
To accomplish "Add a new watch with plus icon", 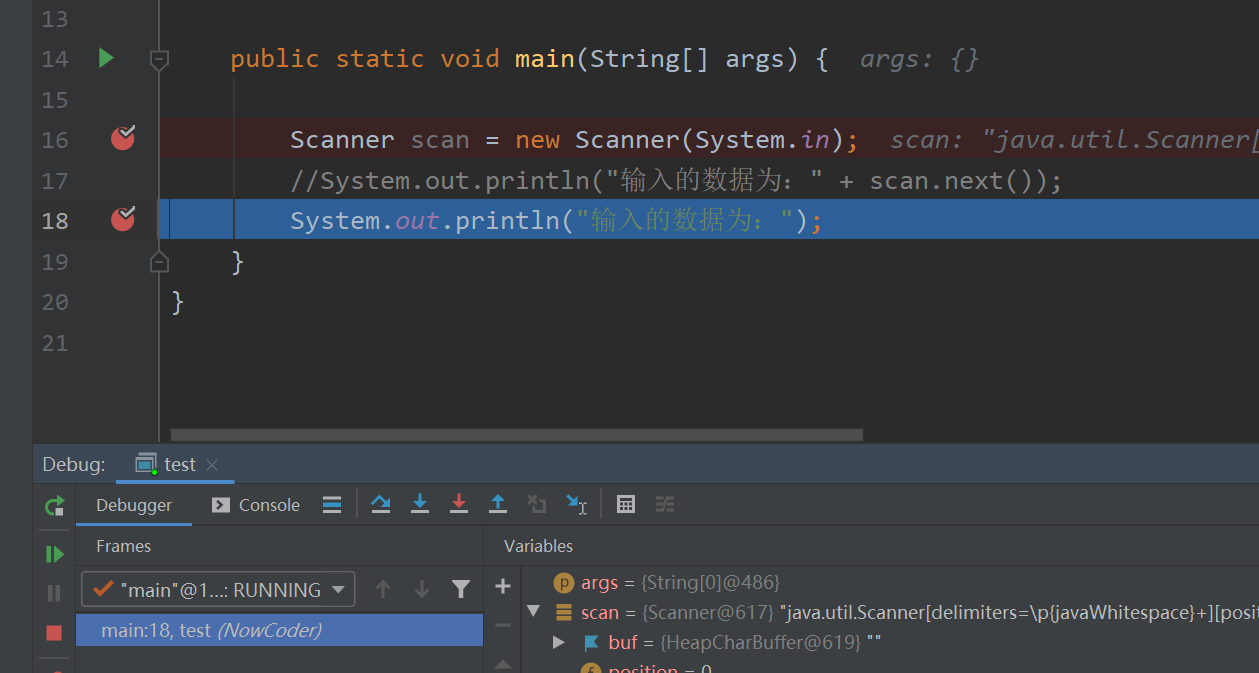I will click(503, 587).
